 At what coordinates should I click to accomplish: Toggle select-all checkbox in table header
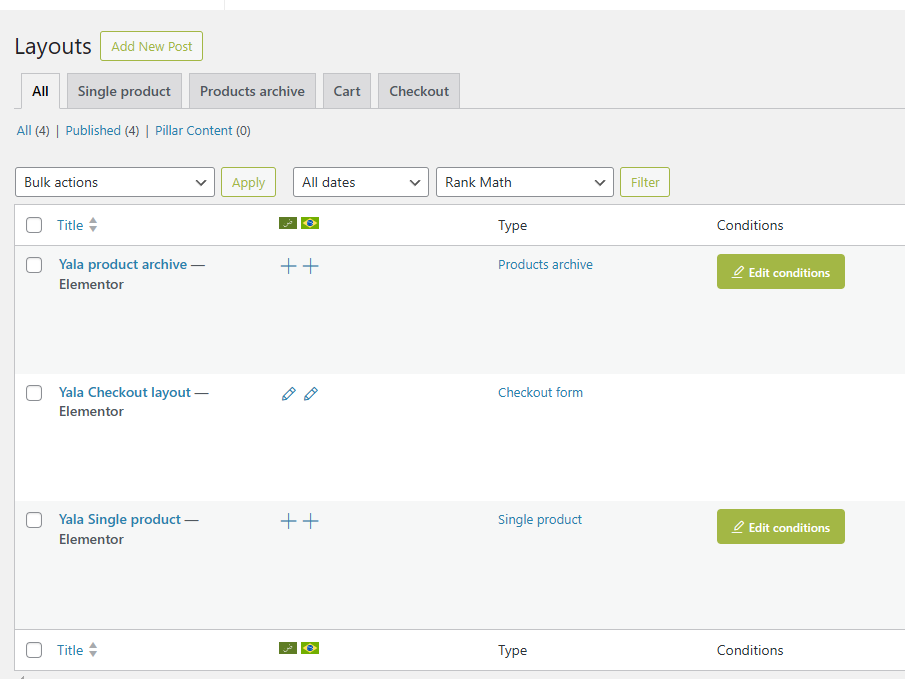(x=34, y=225)
